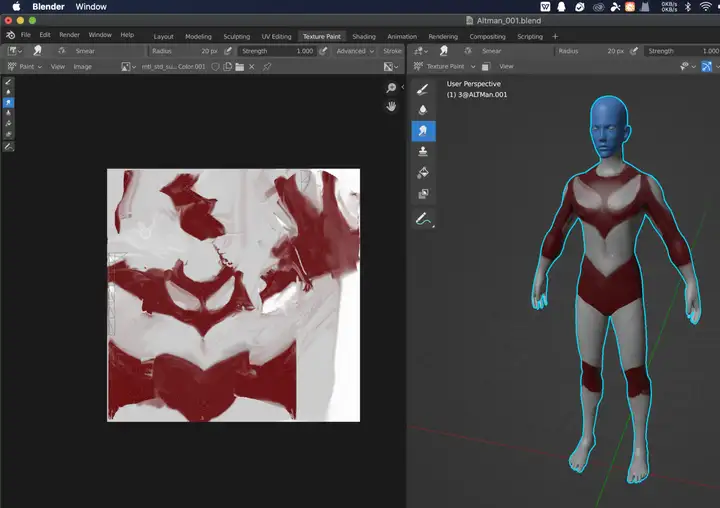Expand the Advanced brush settings dropdown

[354, 51]
